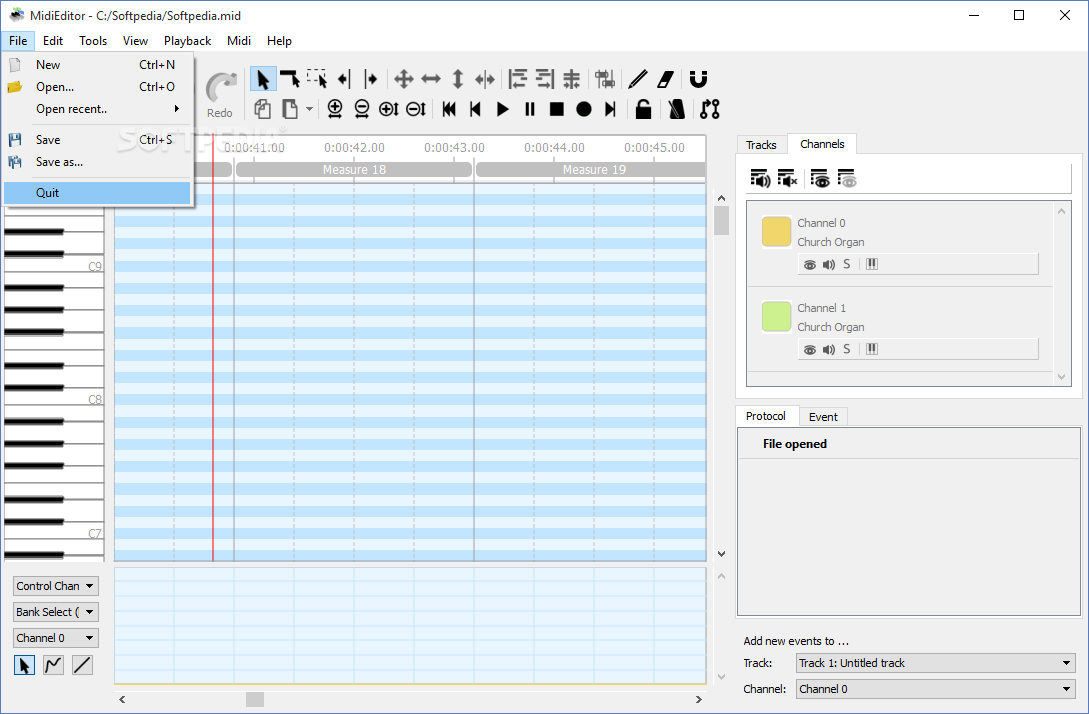Open the set file tracks/connection icon
The width and height of the screenshot is (1089, 714).
(710, 109)
